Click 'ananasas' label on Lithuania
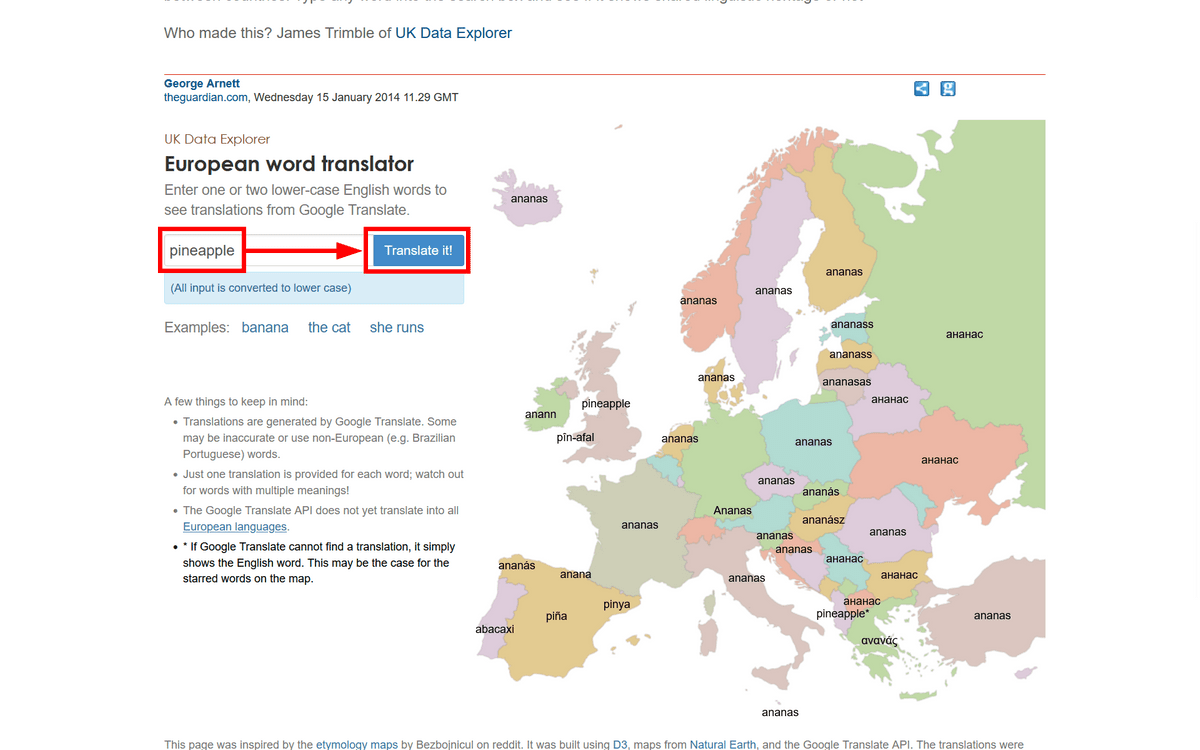Image resolution: width=1200 pixels, height=750 pixels. [847, 382]
